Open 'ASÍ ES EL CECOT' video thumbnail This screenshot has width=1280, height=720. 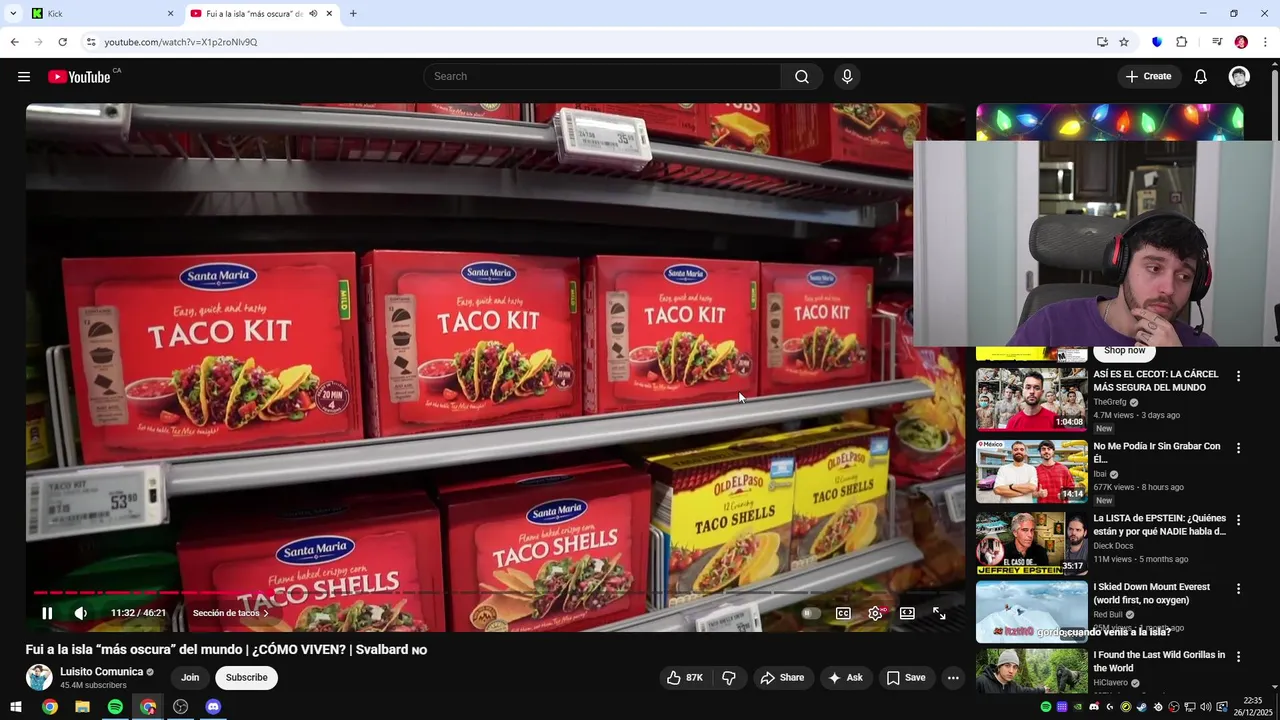pos(1031,399)
